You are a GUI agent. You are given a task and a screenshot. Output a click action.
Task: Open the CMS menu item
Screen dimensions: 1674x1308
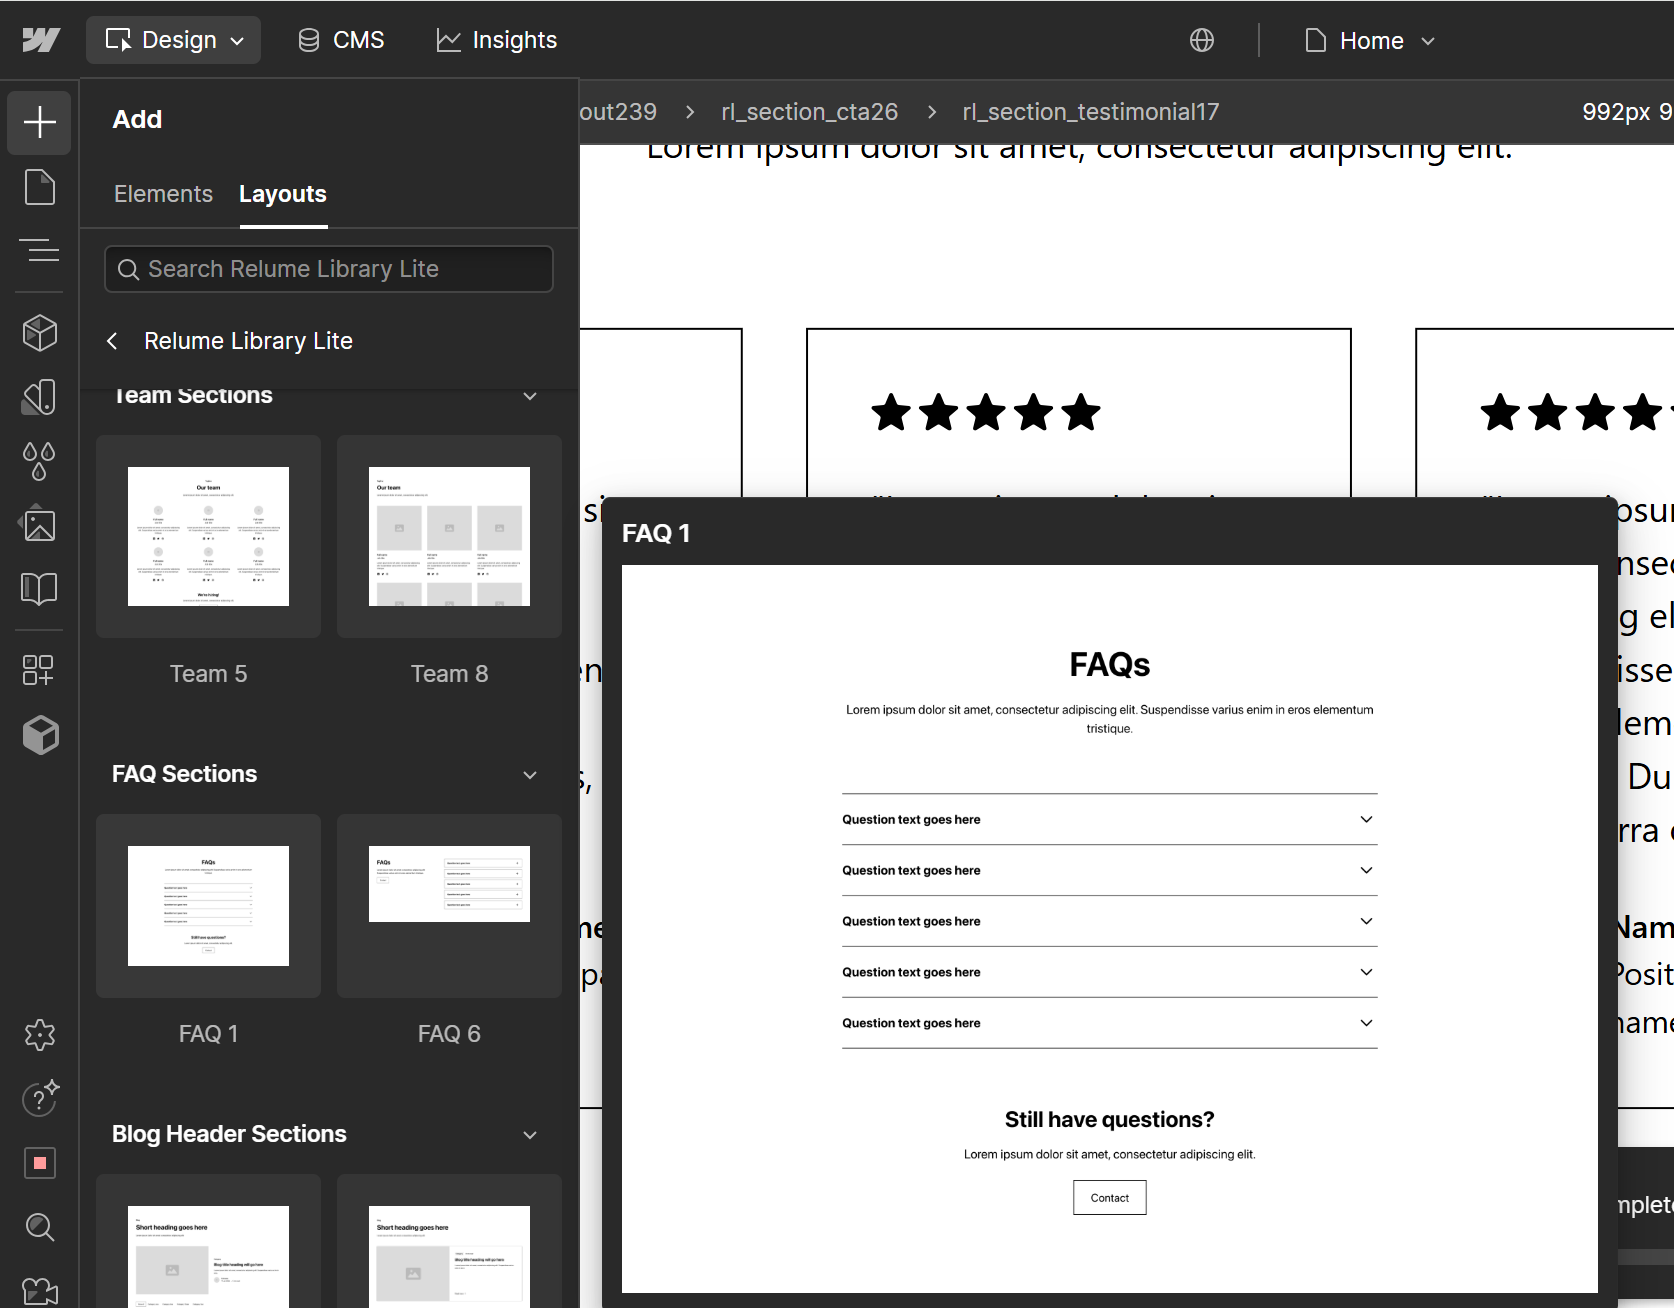coord(341,40)
